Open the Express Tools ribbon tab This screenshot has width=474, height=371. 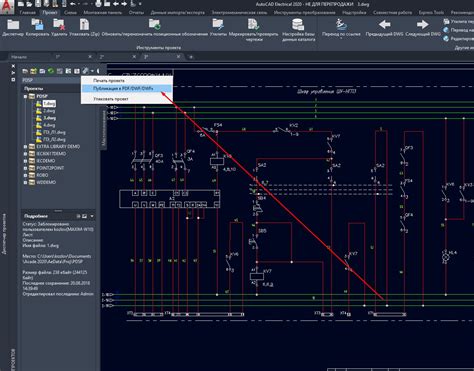pyautogui.click(x=431, y=13)
